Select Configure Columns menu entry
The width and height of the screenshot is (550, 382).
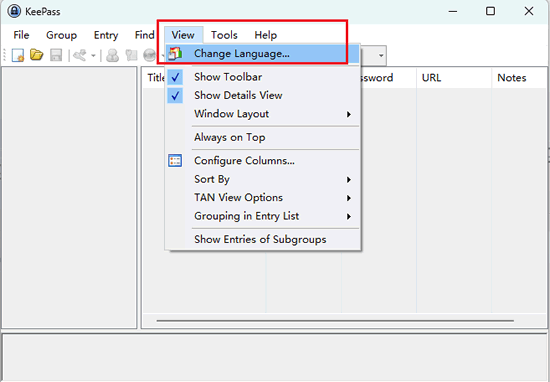pyautogui.click(x=263, y=161)
